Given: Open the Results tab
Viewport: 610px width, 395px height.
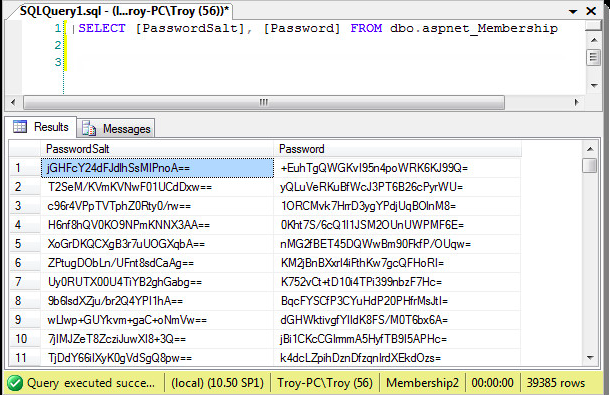Looking at the screenshot, I should (x=41, y=127).
